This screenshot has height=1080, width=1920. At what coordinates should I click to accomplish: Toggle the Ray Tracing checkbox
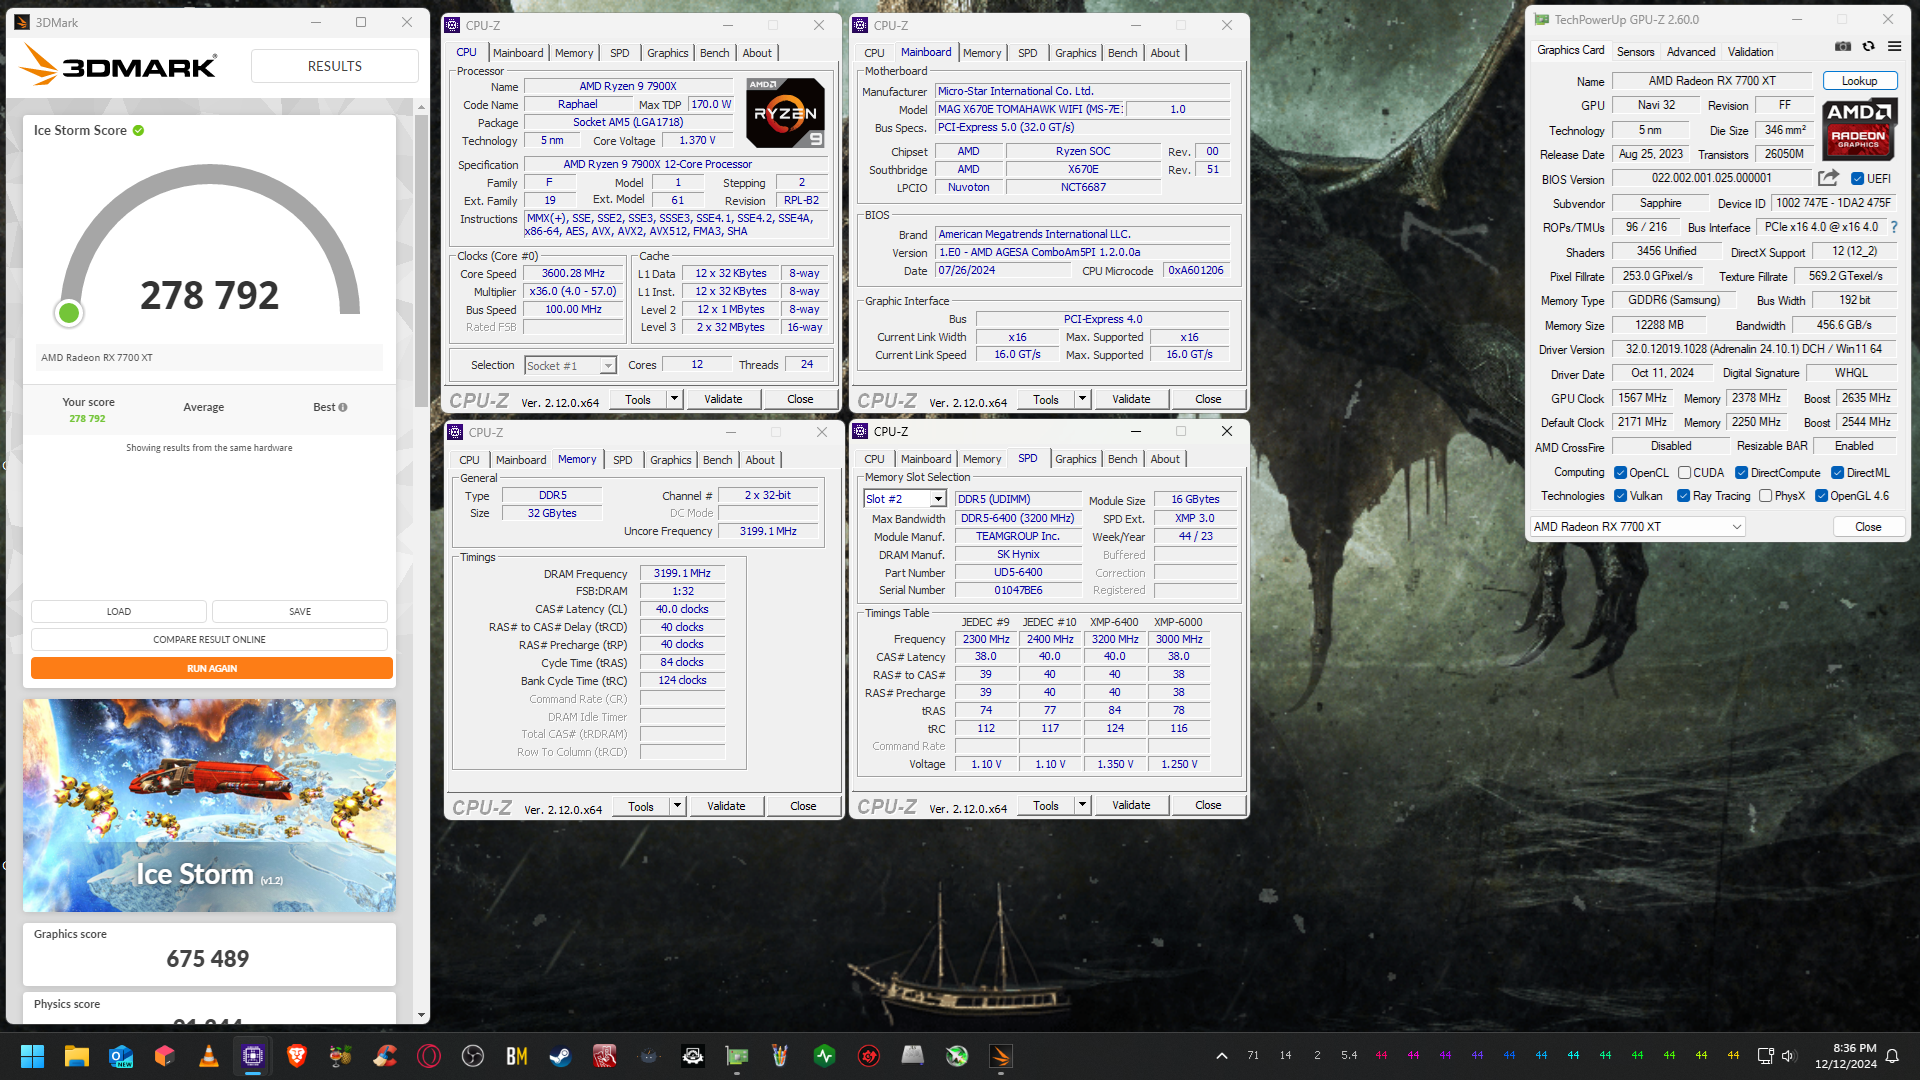[x=1683, y=496]
